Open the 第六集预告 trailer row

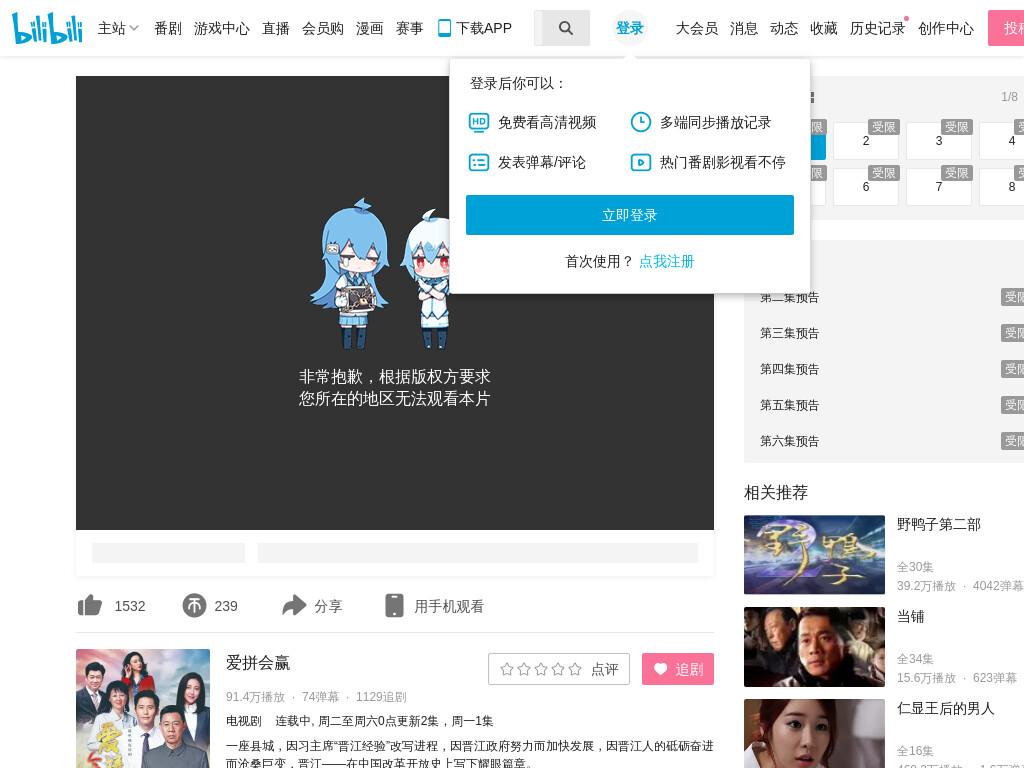(884, 441)
